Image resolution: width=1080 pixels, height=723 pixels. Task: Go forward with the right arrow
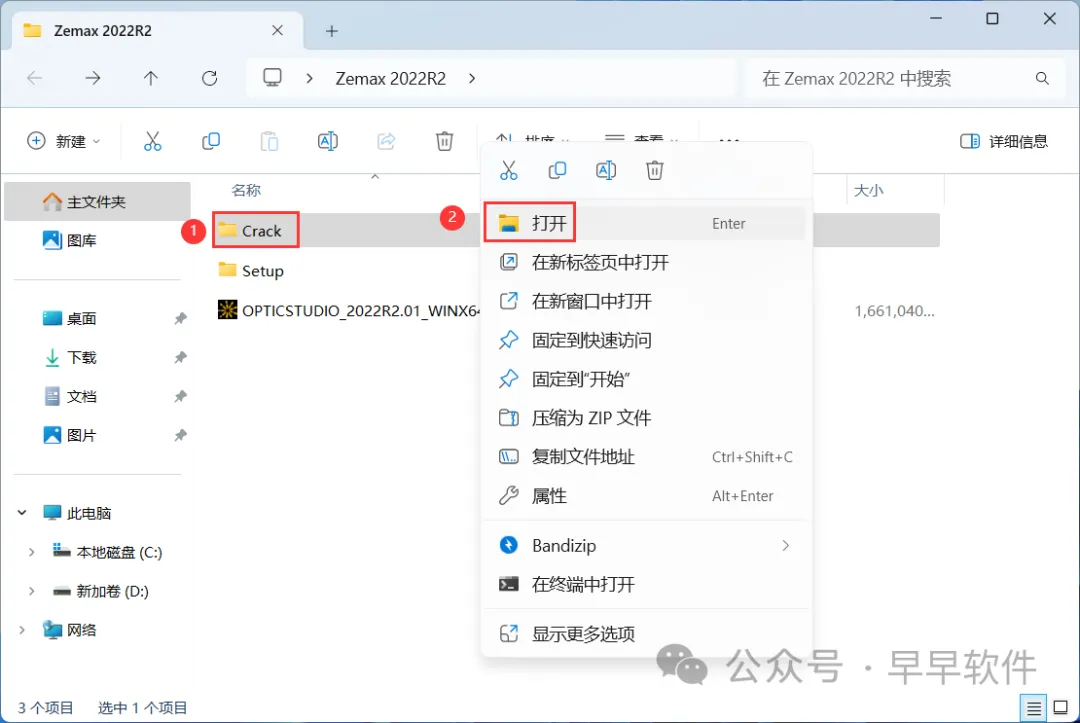point(92,78)
